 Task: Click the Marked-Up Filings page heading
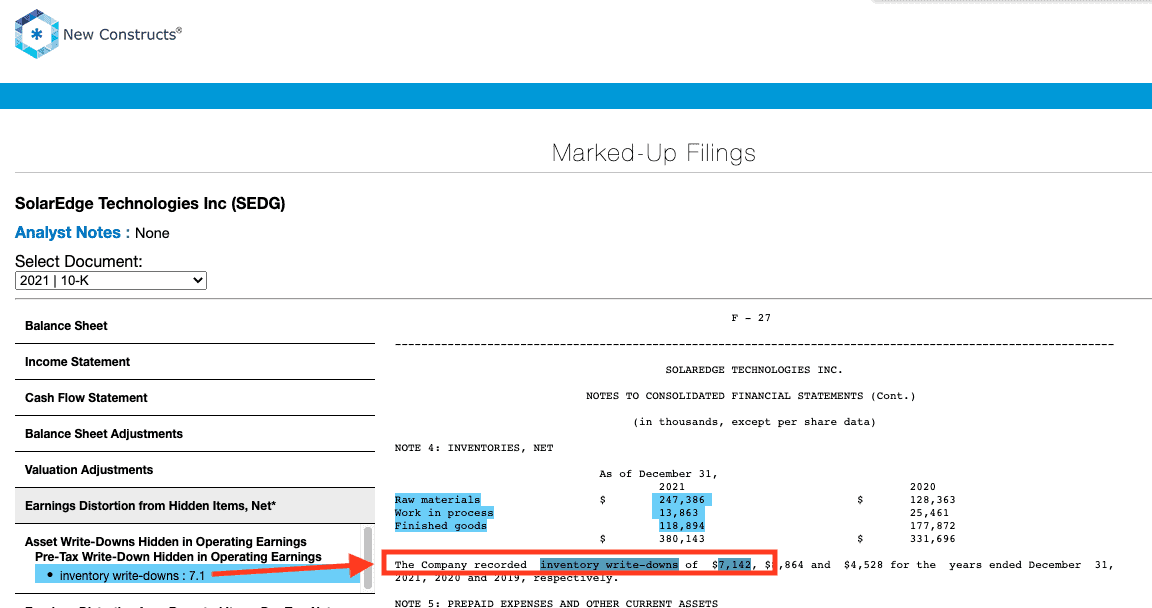(x=654, y=153)
